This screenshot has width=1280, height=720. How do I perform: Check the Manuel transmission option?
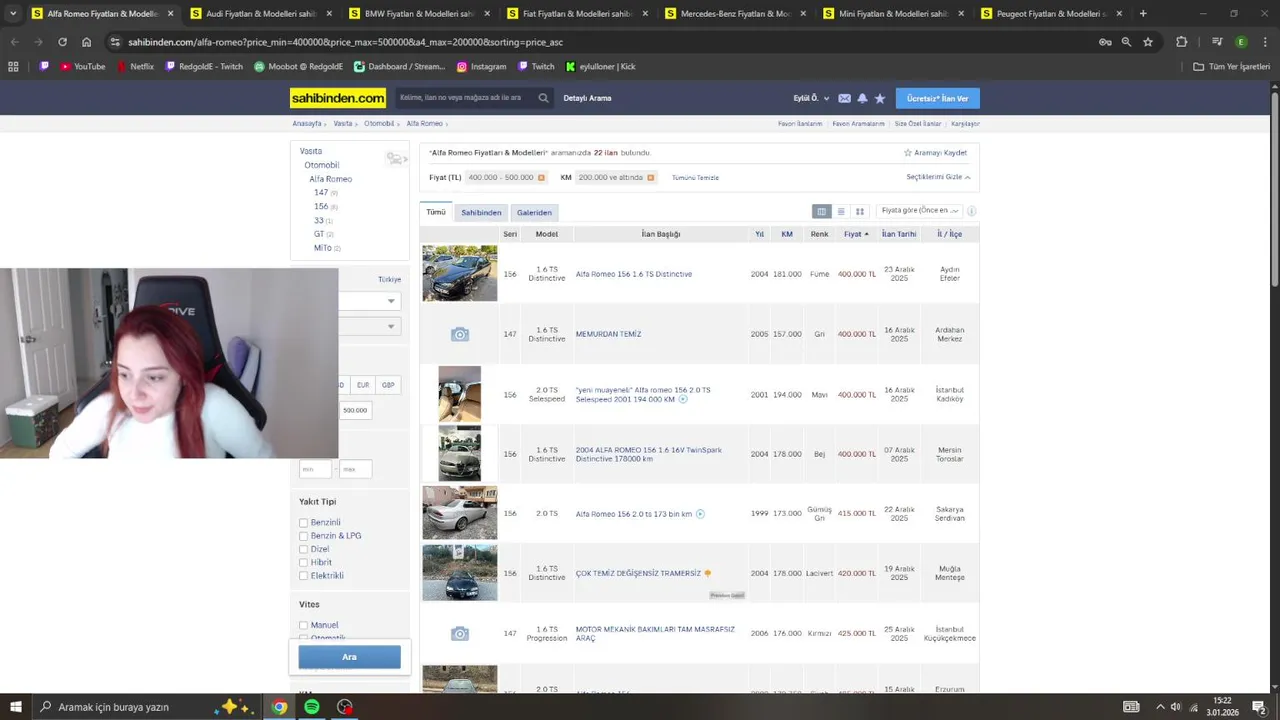coord(303,625)
